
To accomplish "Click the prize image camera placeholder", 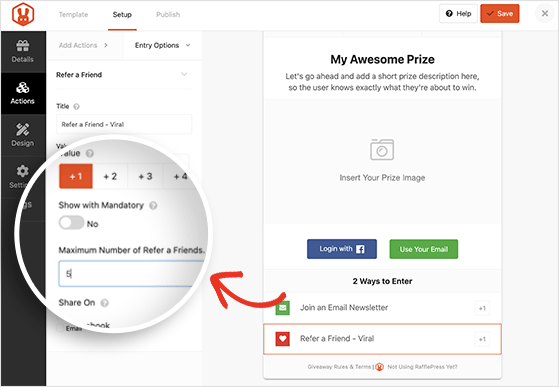I will [x=382, y=149].
